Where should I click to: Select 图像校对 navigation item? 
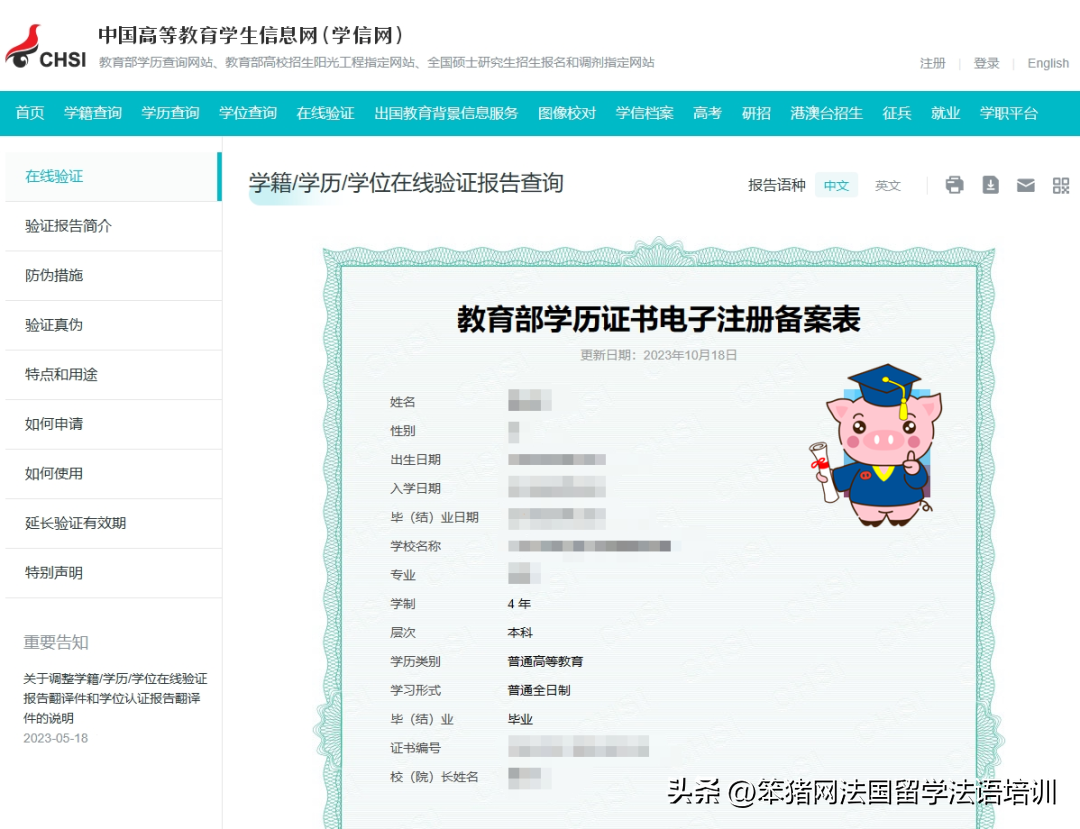[567, 113]
